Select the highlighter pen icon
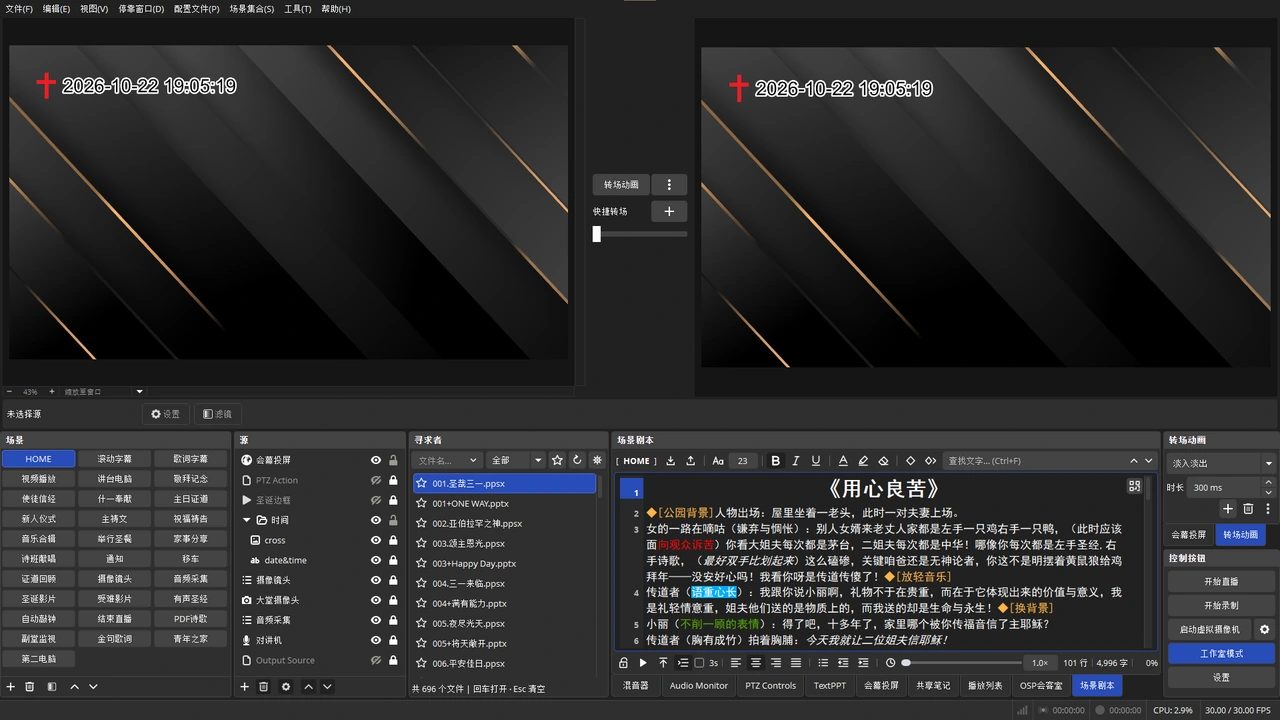The width and height of the screenshot is (1280, 720). coord(863,461)
